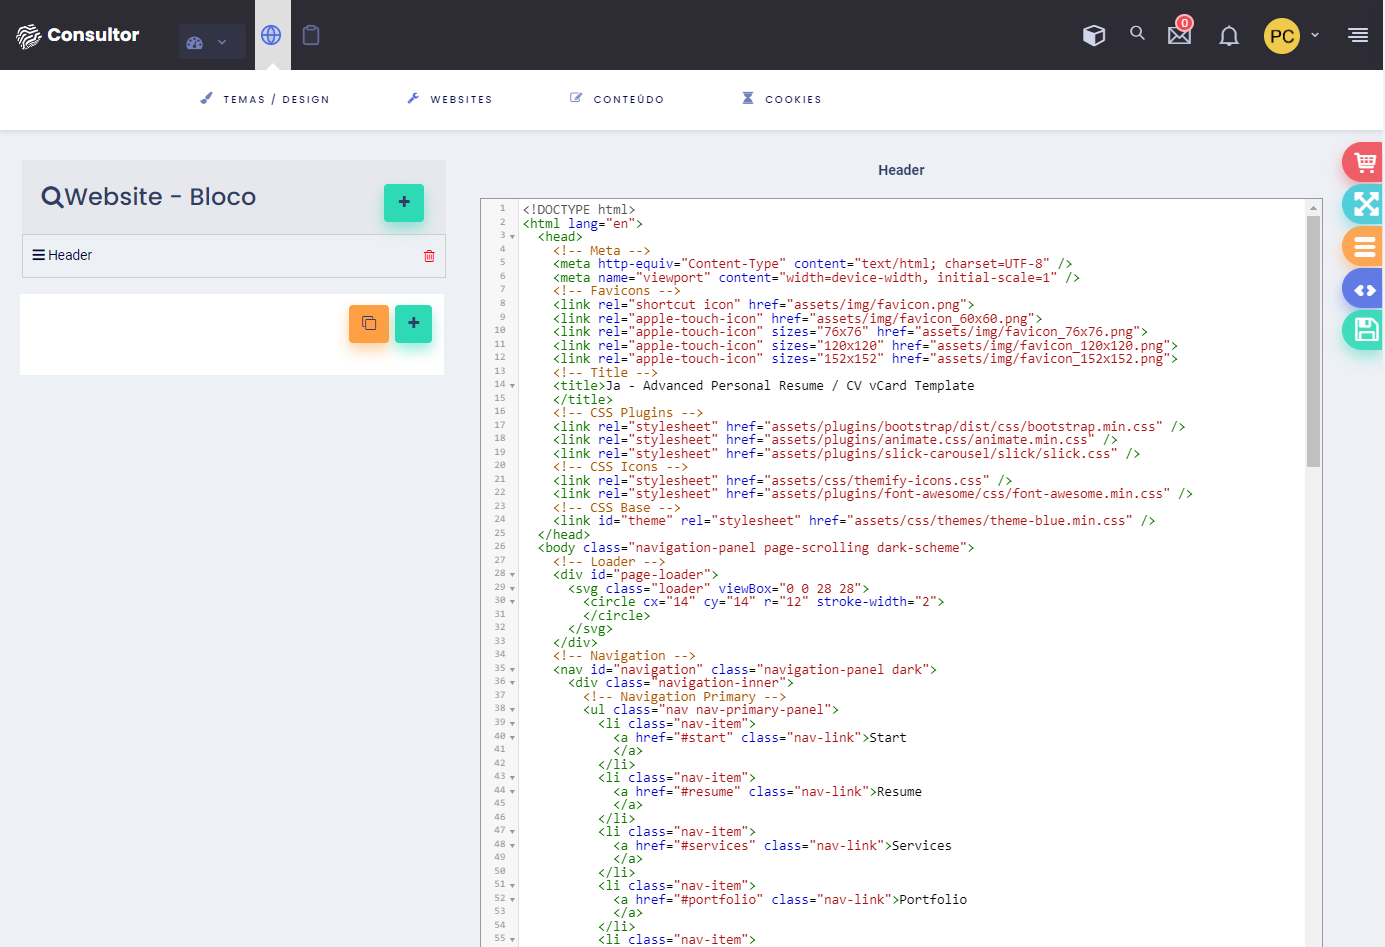Collapse code fold at line 28
Image resolution: width=1385 pixels, height=947 pixels.
pyautogui.click(x=513, y=575)
